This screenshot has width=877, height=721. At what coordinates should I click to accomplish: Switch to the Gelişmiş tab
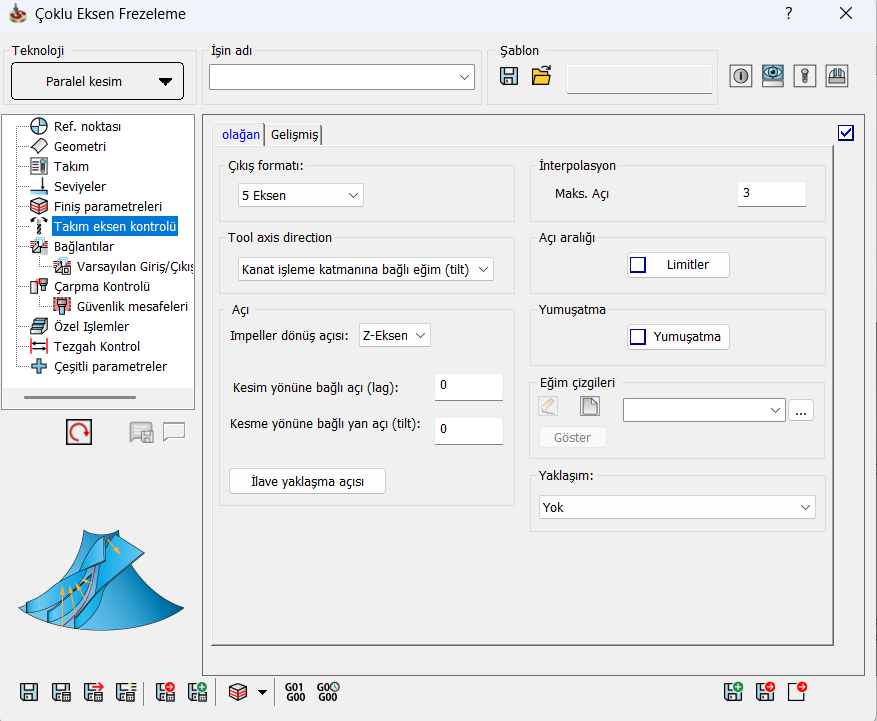pyautogui.click(x=294, y=135)
